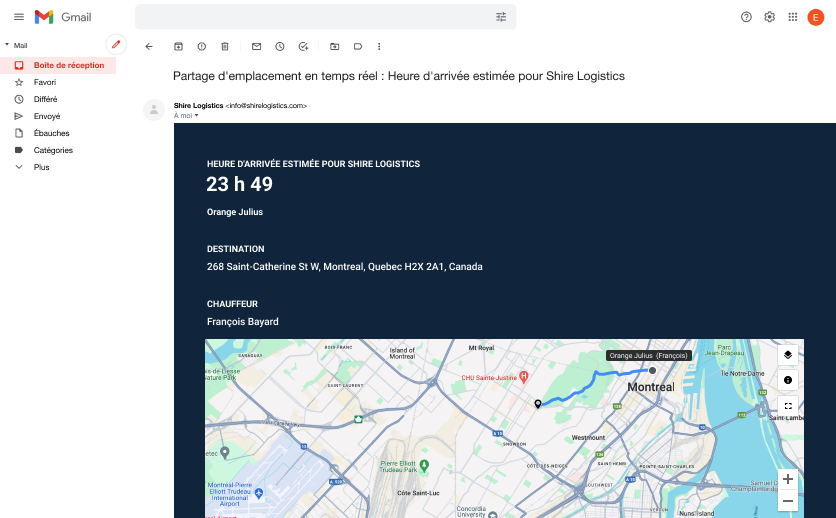836x518 pixels.
Task: Compose a new message with pencil icon
Action: pyautogui.click(x=116, y=44)
